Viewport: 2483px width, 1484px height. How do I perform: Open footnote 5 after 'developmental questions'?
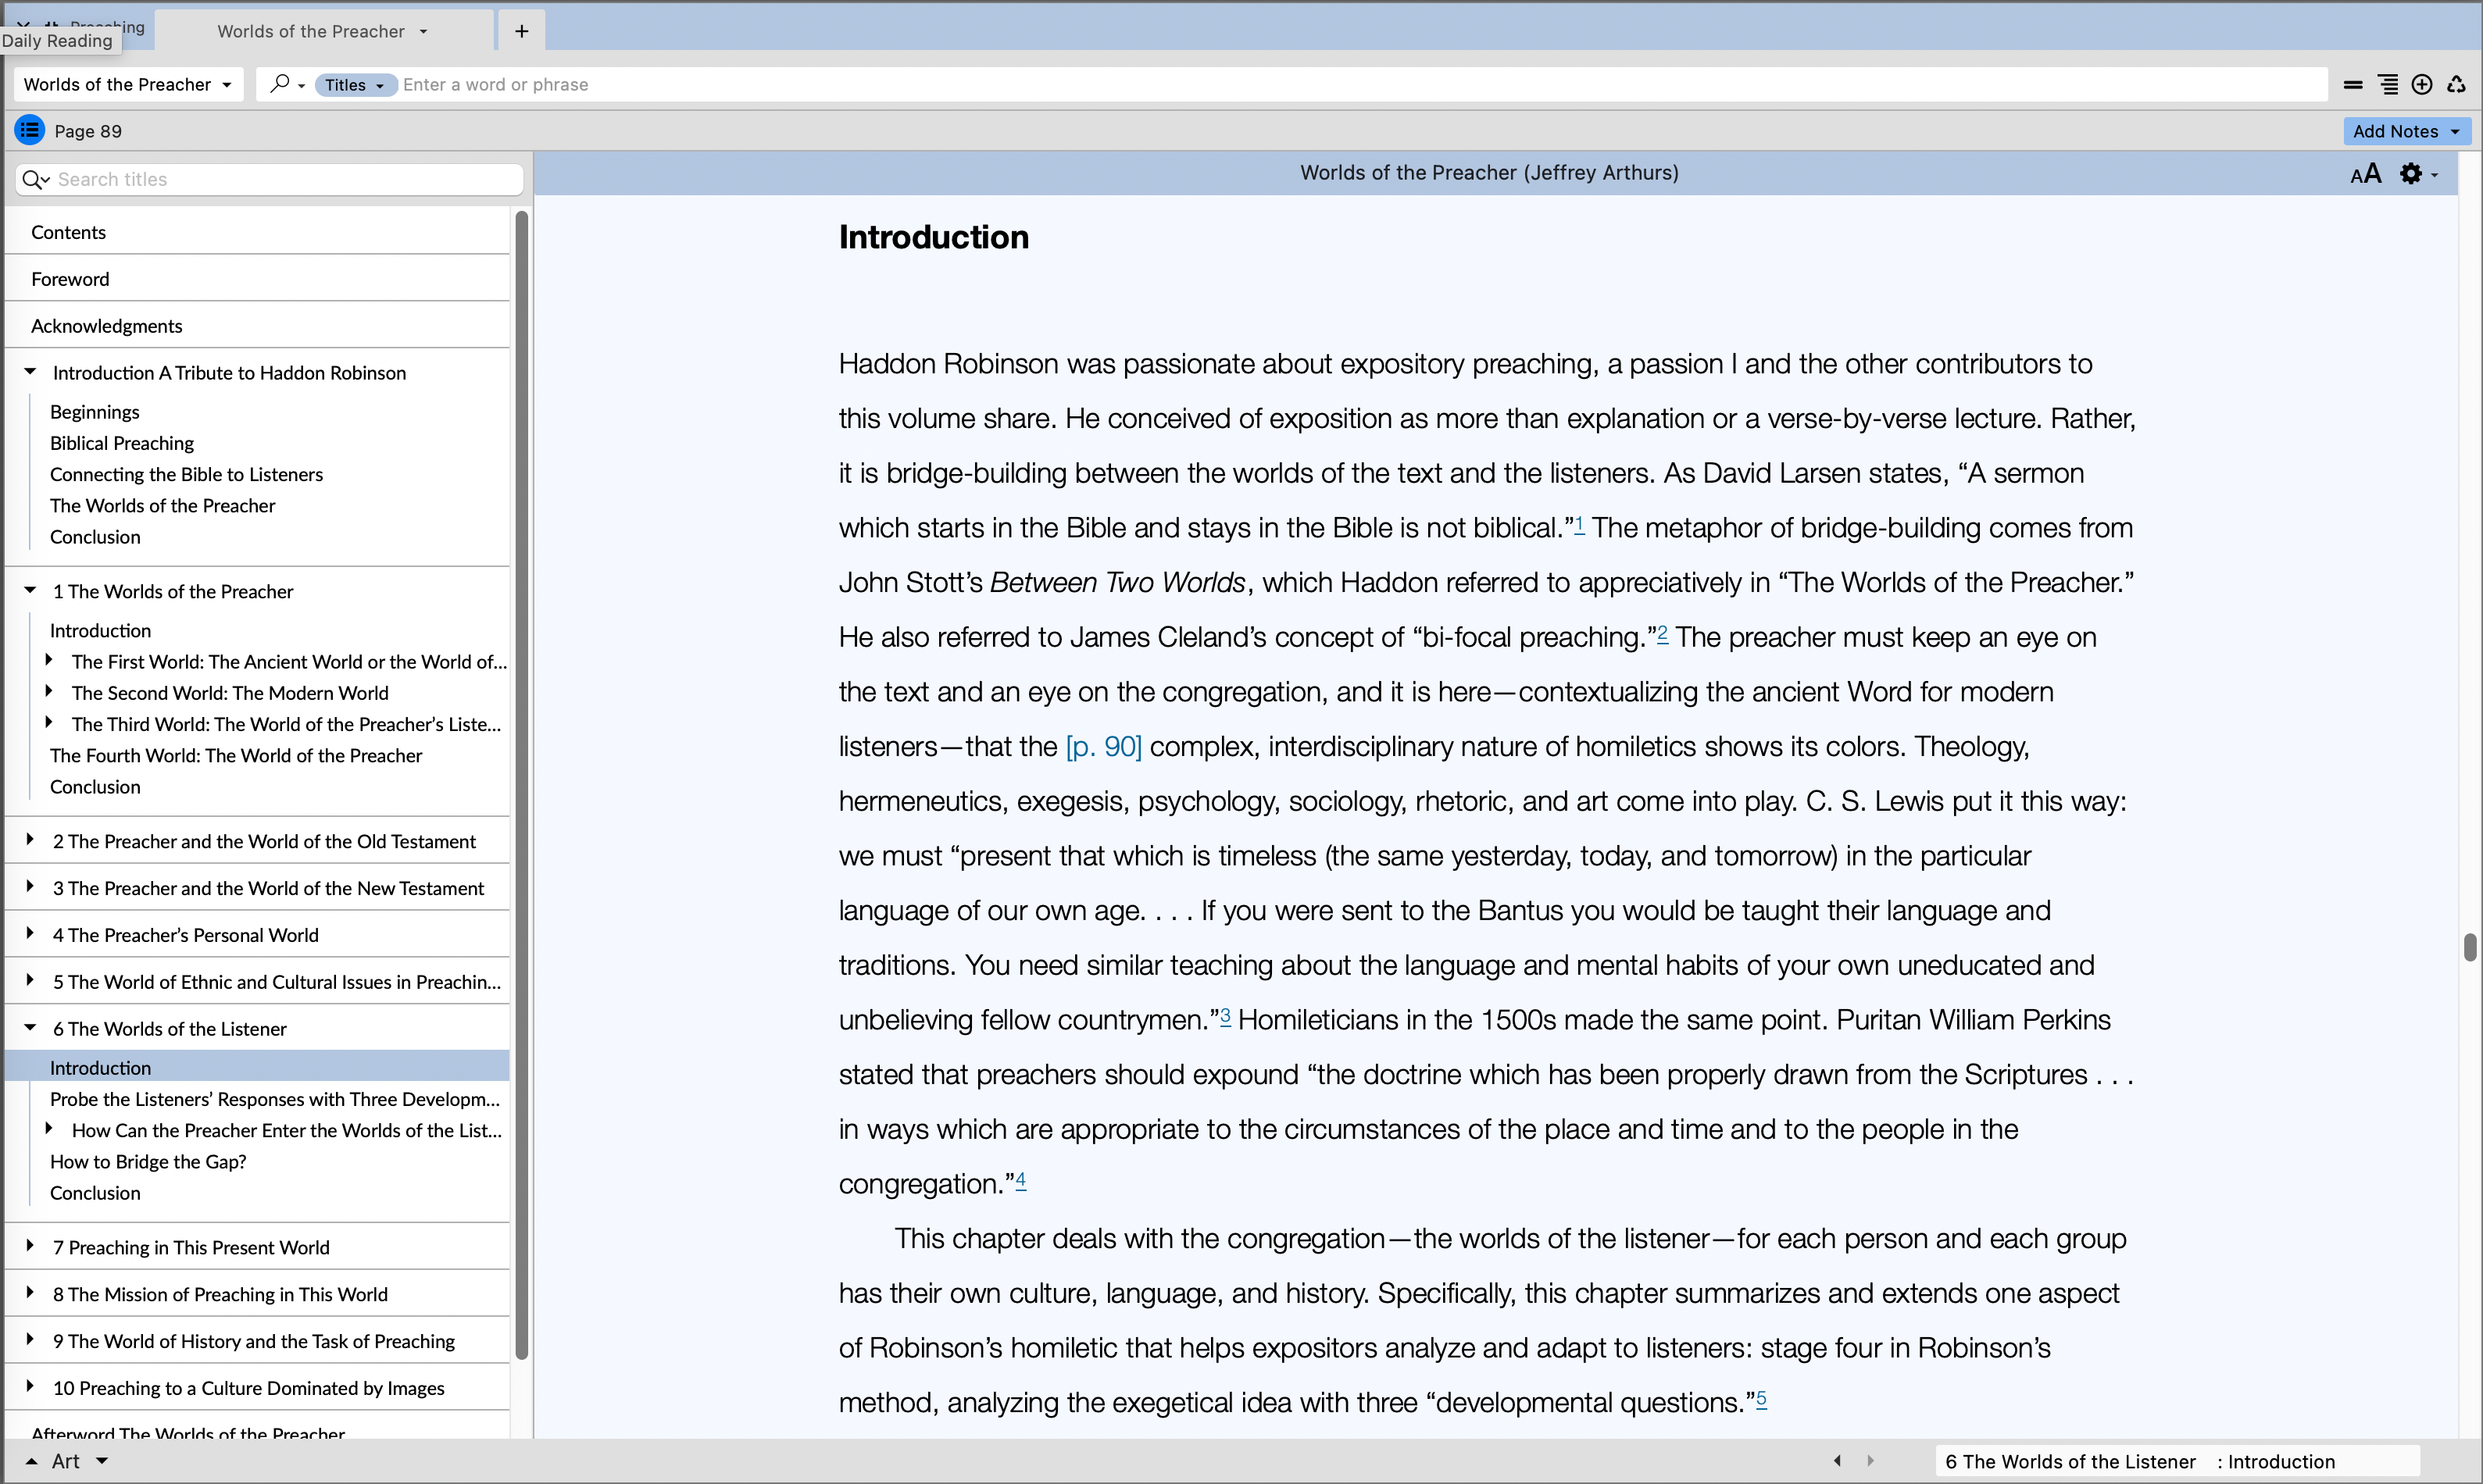click(1761, 1398)
